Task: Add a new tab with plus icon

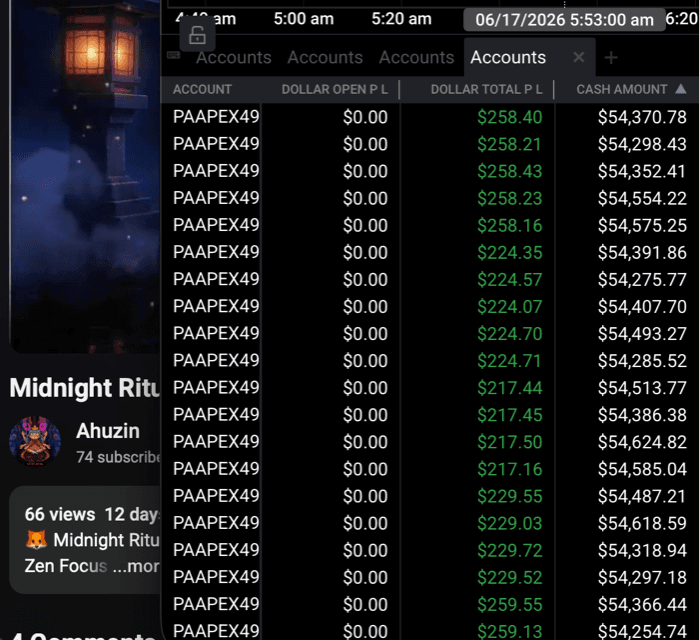Action: coord(611,57)
